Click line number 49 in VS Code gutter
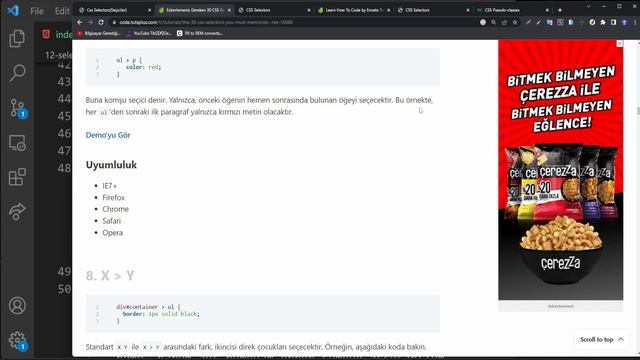Screen dimensions: 640x360 click(64, 272)
